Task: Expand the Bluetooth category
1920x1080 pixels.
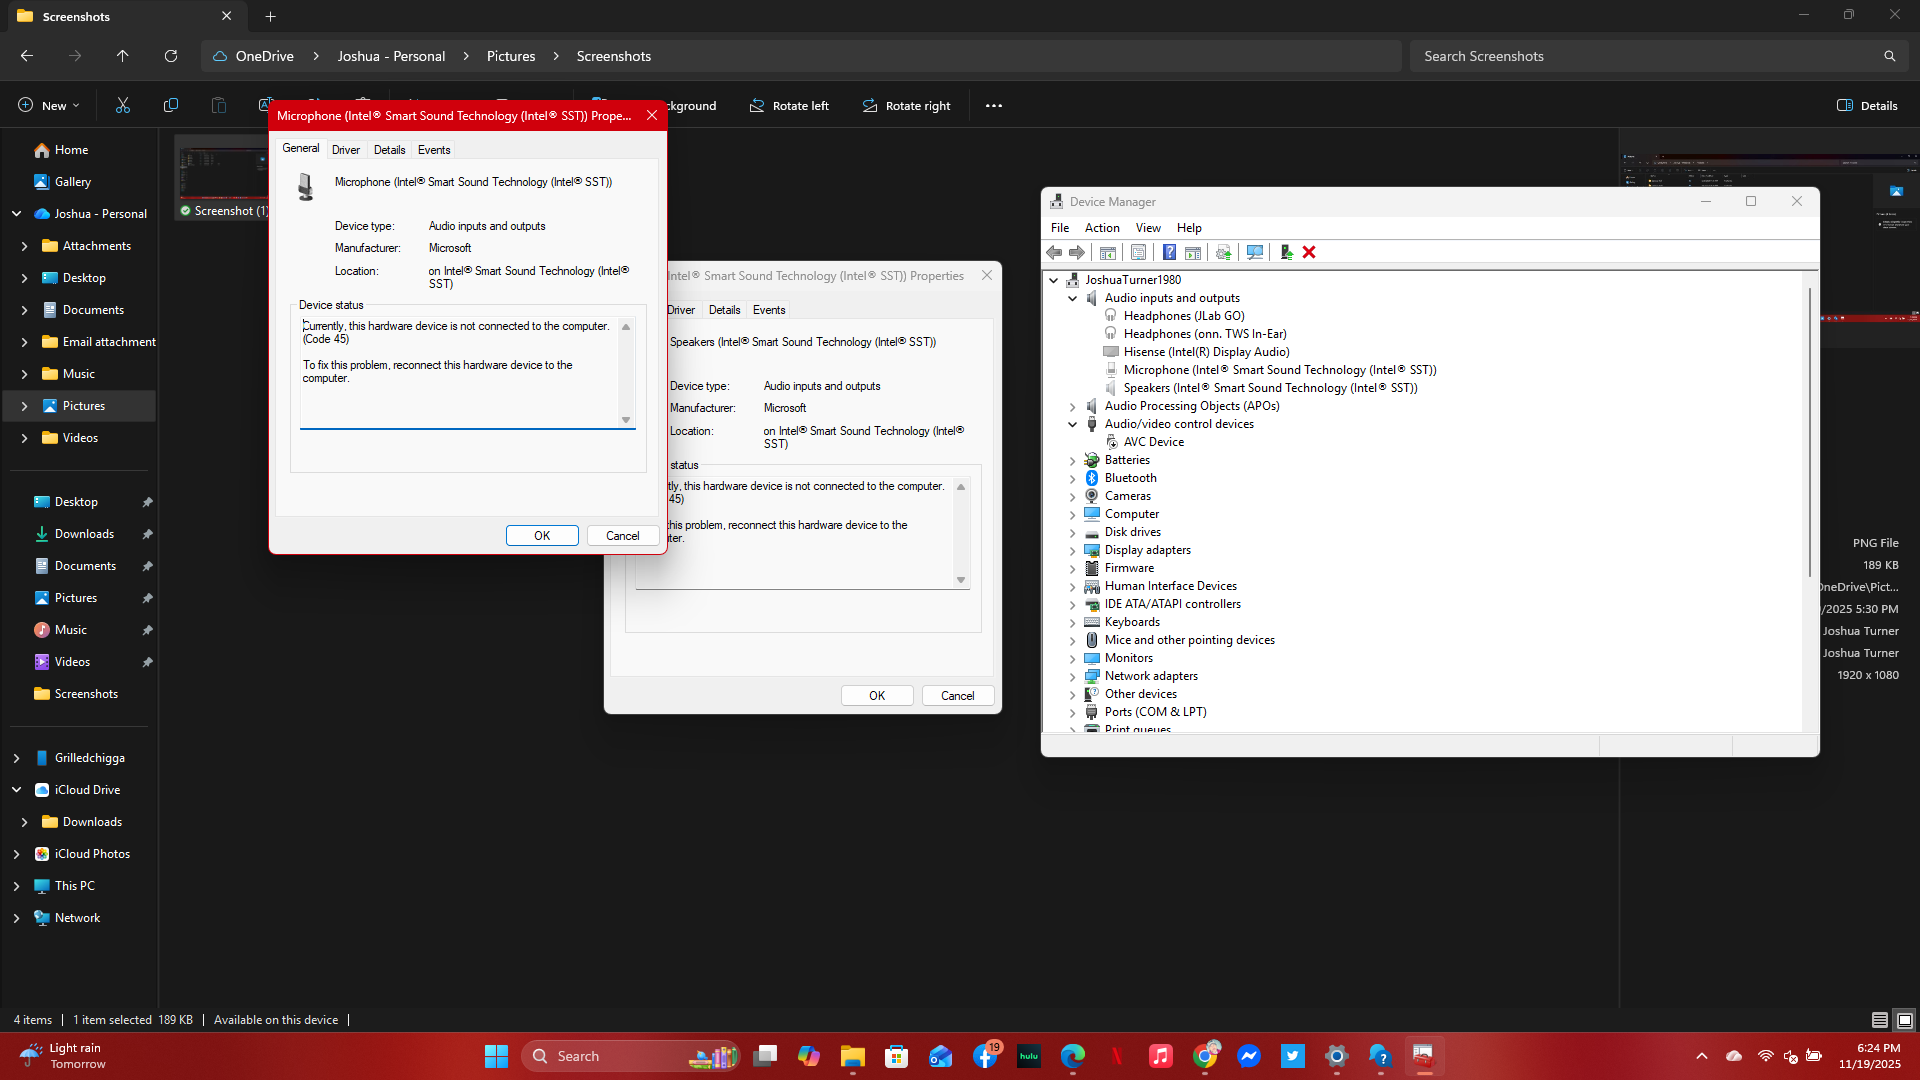Action: 1072,478
